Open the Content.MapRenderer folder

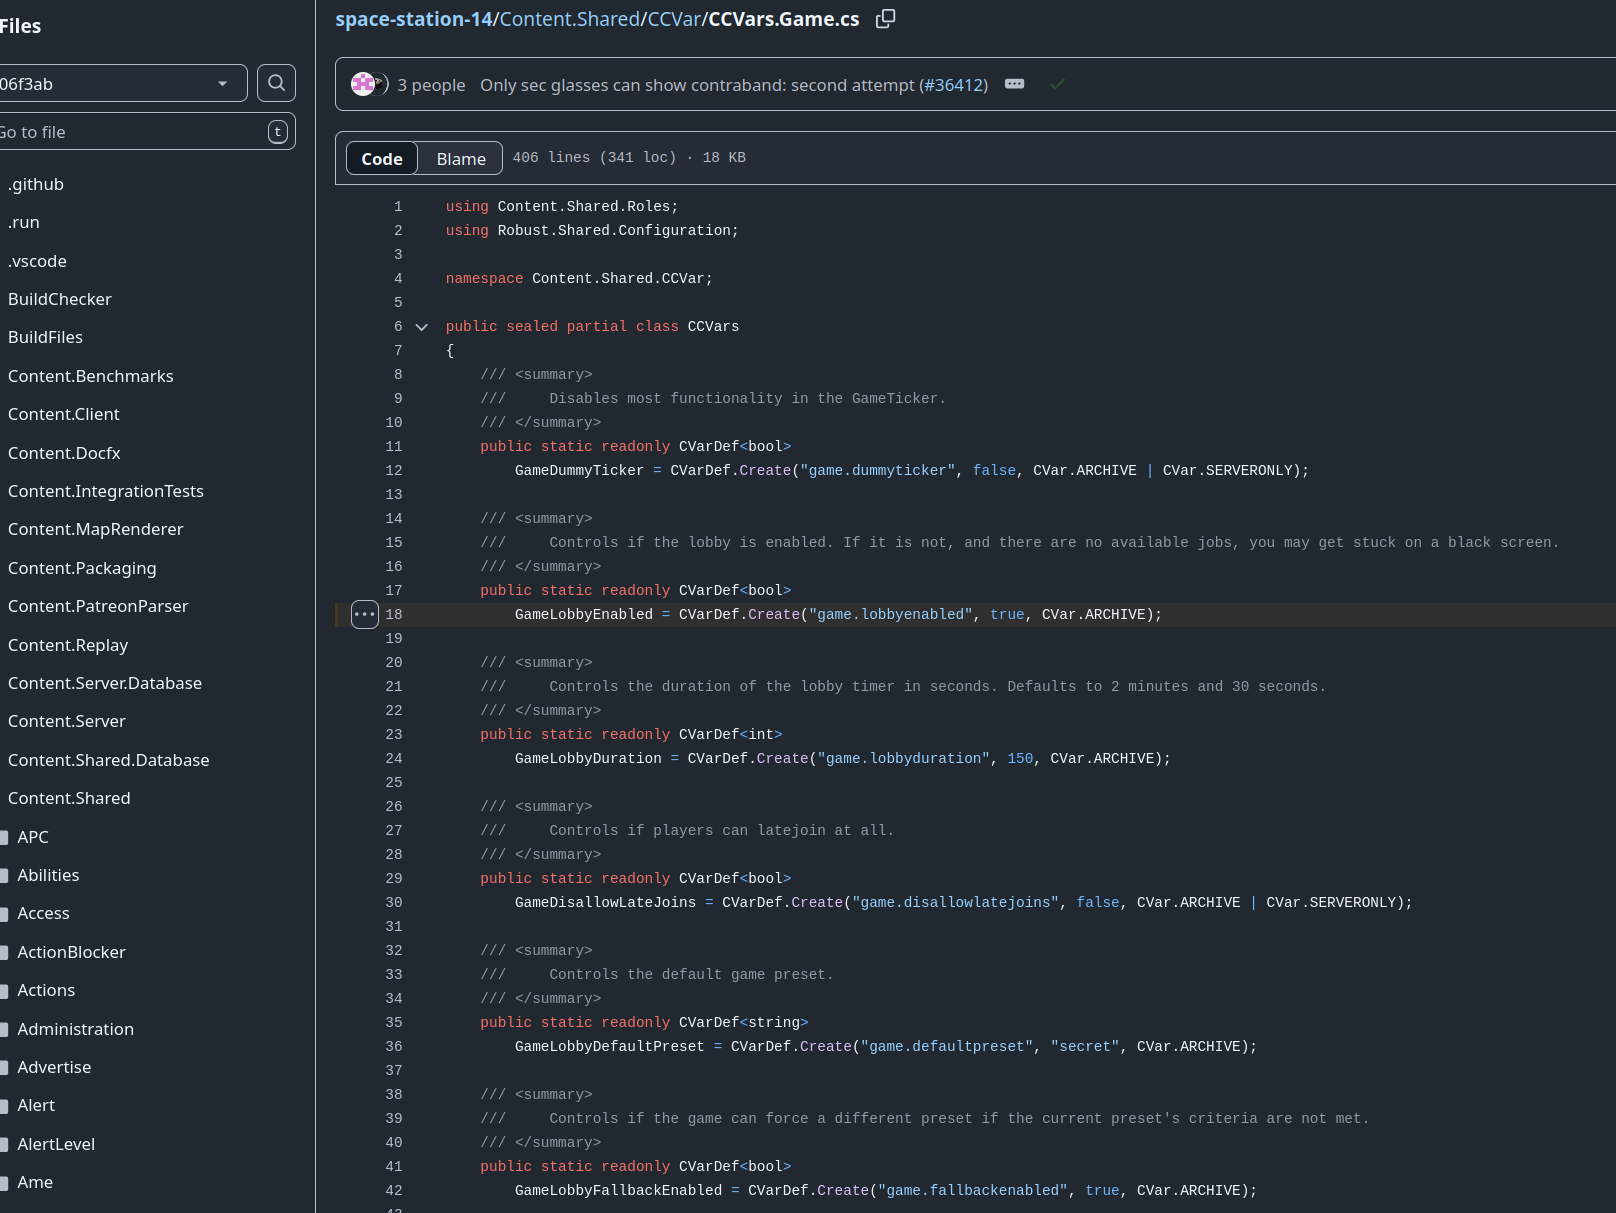pyautogui.click(x=96, y=529)
